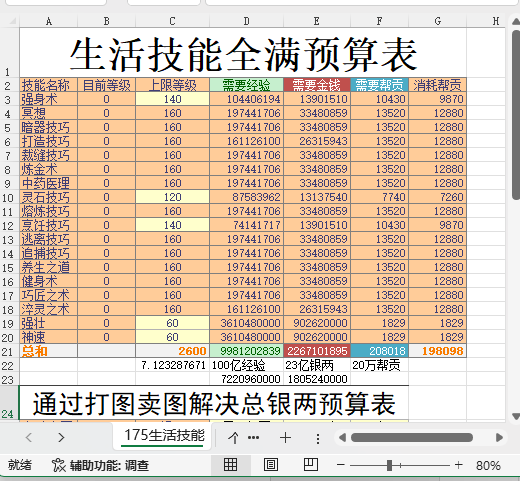This screenshot has width=520, height=481.
Task: Click the 208018 total cell
Action: click(380, 351)
